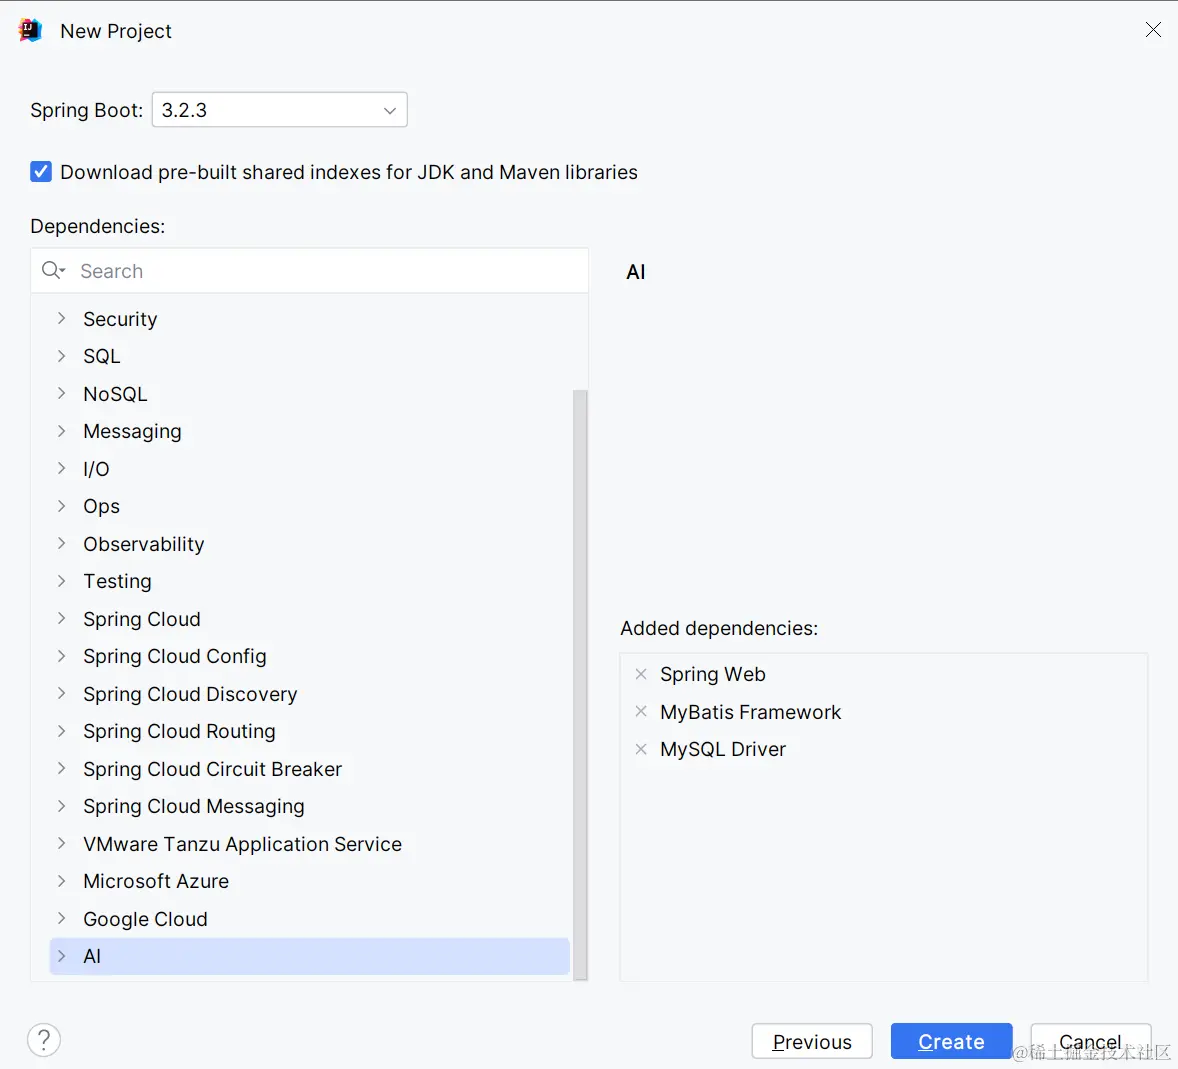Expand the VMware Tanzu Application Service chevron
Image resolution: width=1178 pixels, height=1069 pixels.
click(62, 844)
